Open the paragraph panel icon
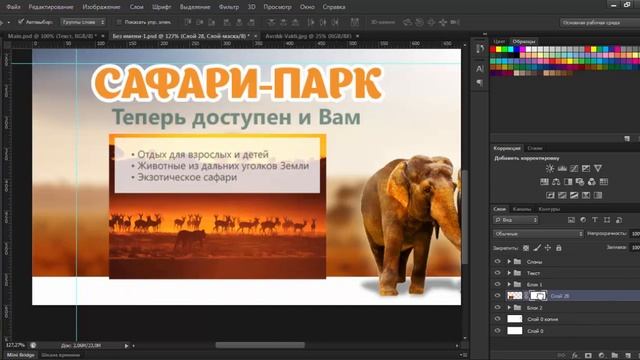Screen dimensions: 640x360 pos(480,83)
